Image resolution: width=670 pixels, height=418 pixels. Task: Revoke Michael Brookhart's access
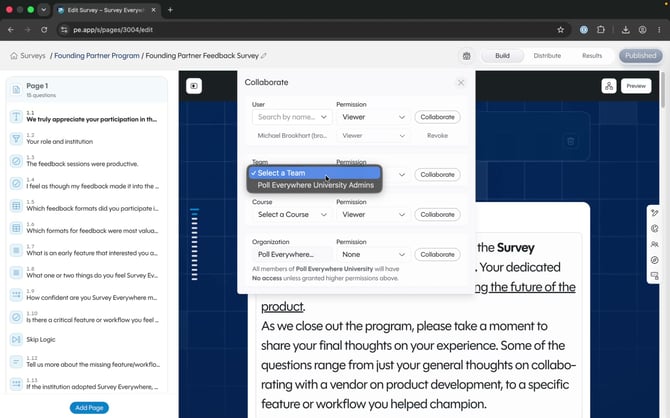(437, 135)
